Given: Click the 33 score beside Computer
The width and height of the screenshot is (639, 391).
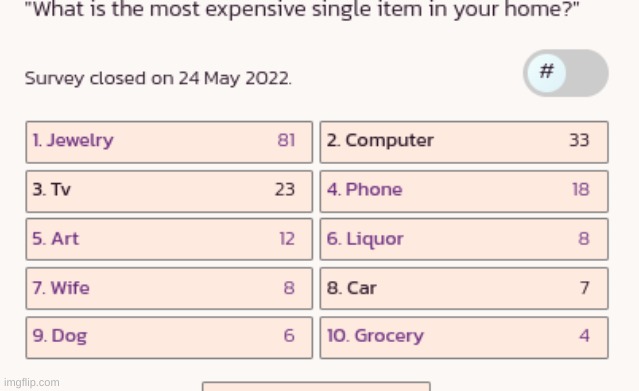Looking at the screenshot, I should 579,140.
